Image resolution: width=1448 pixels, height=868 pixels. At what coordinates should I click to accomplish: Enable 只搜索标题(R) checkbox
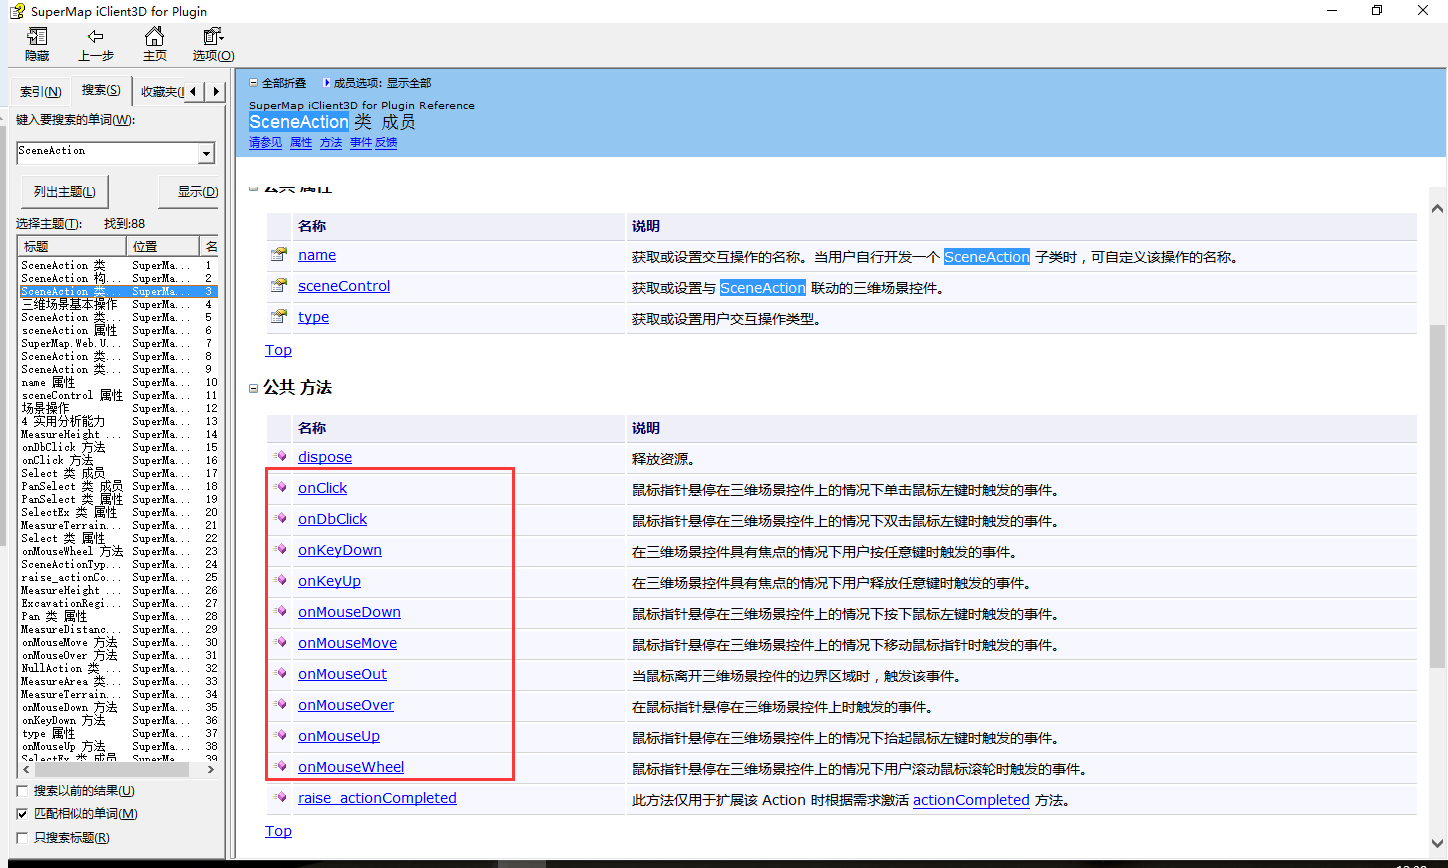coord(23,838)
